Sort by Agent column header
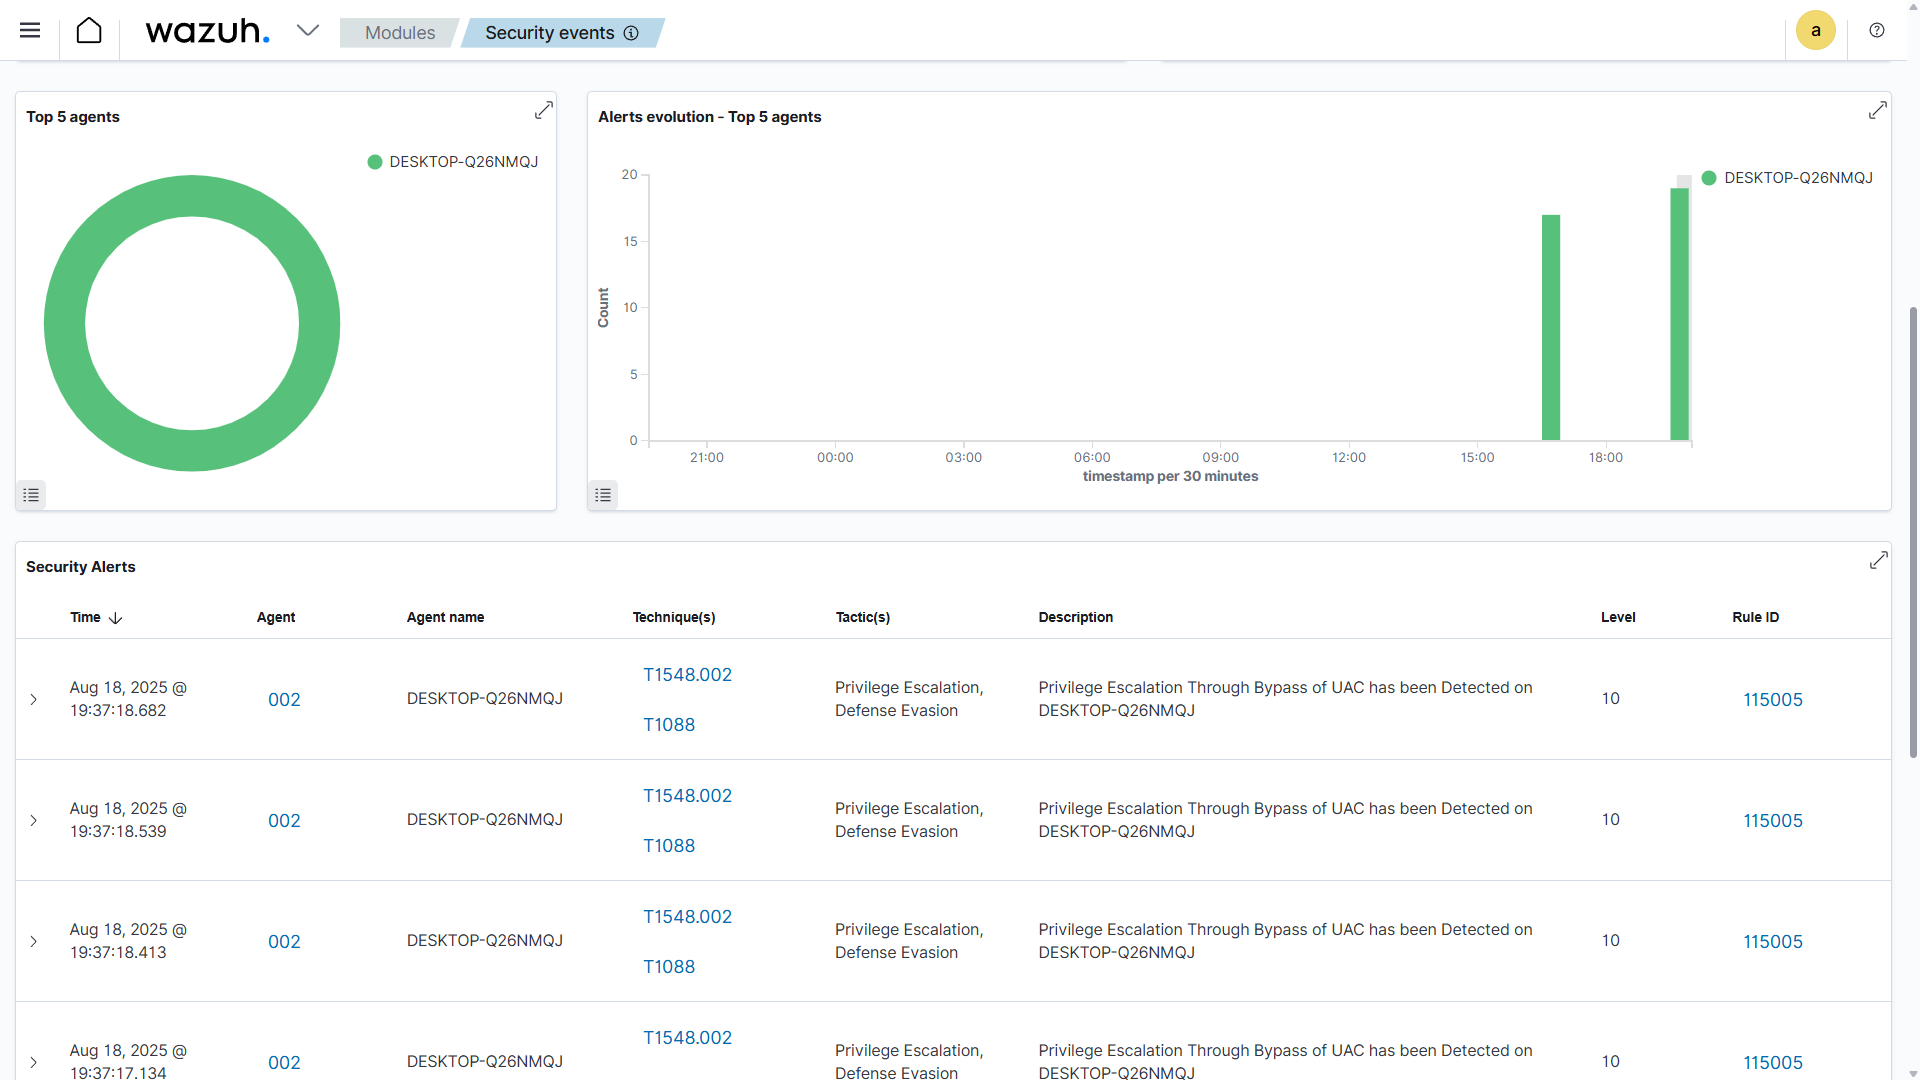This screenshot has width=1920, height=1080. tap(276, 617)
